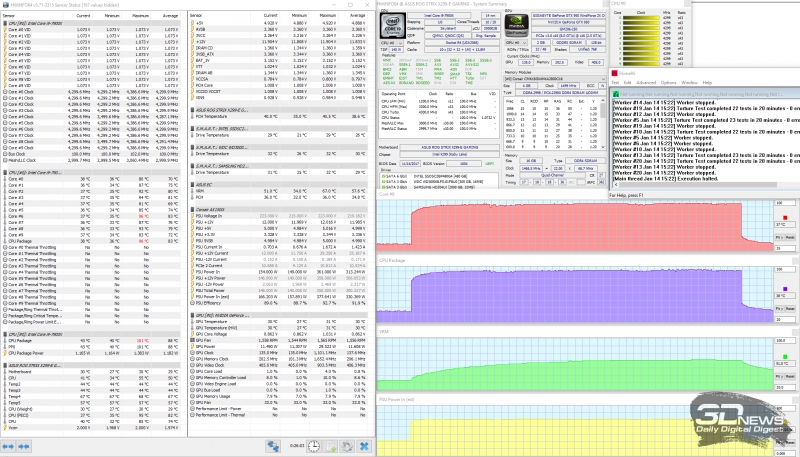Click the icon beside Core #0 Thermal Throttling
The height and width of the screenshot is (457, 800).
5,247
